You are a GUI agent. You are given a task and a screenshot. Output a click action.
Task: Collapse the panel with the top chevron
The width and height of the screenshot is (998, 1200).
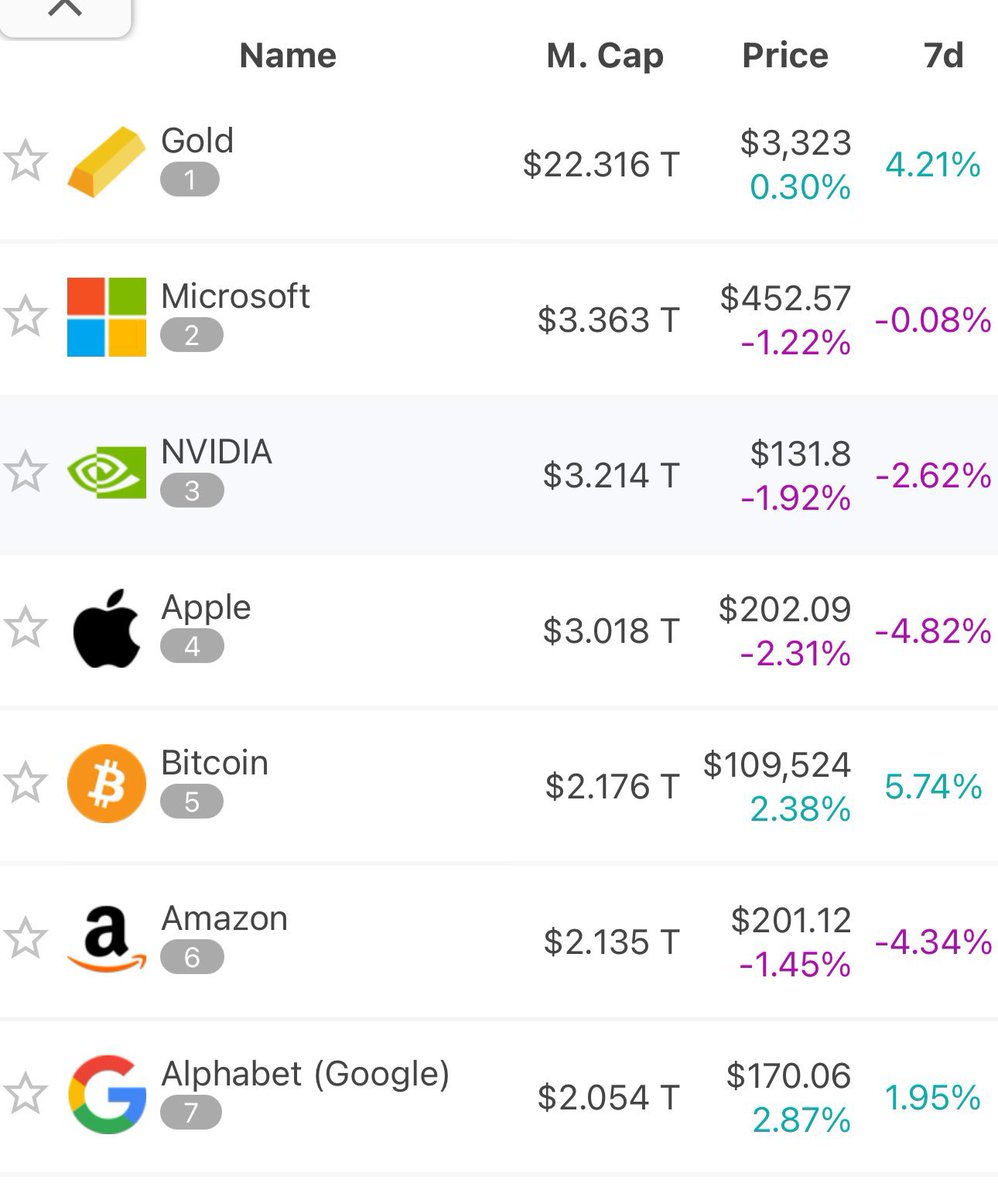coord(65,12)
